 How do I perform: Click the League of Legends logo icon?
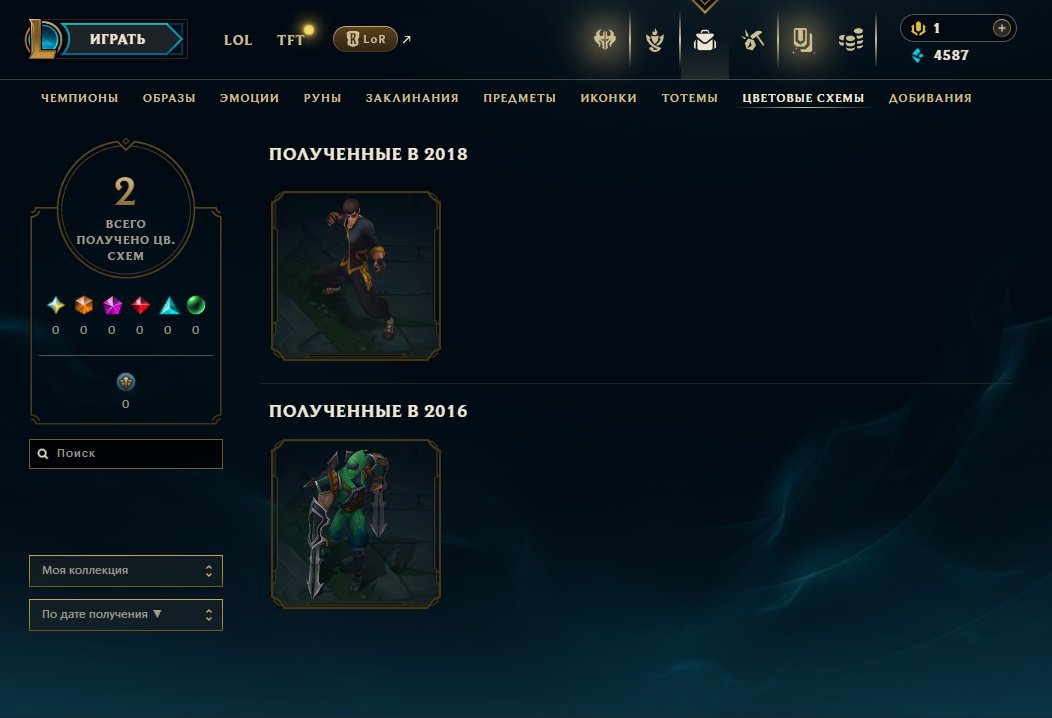43,39
